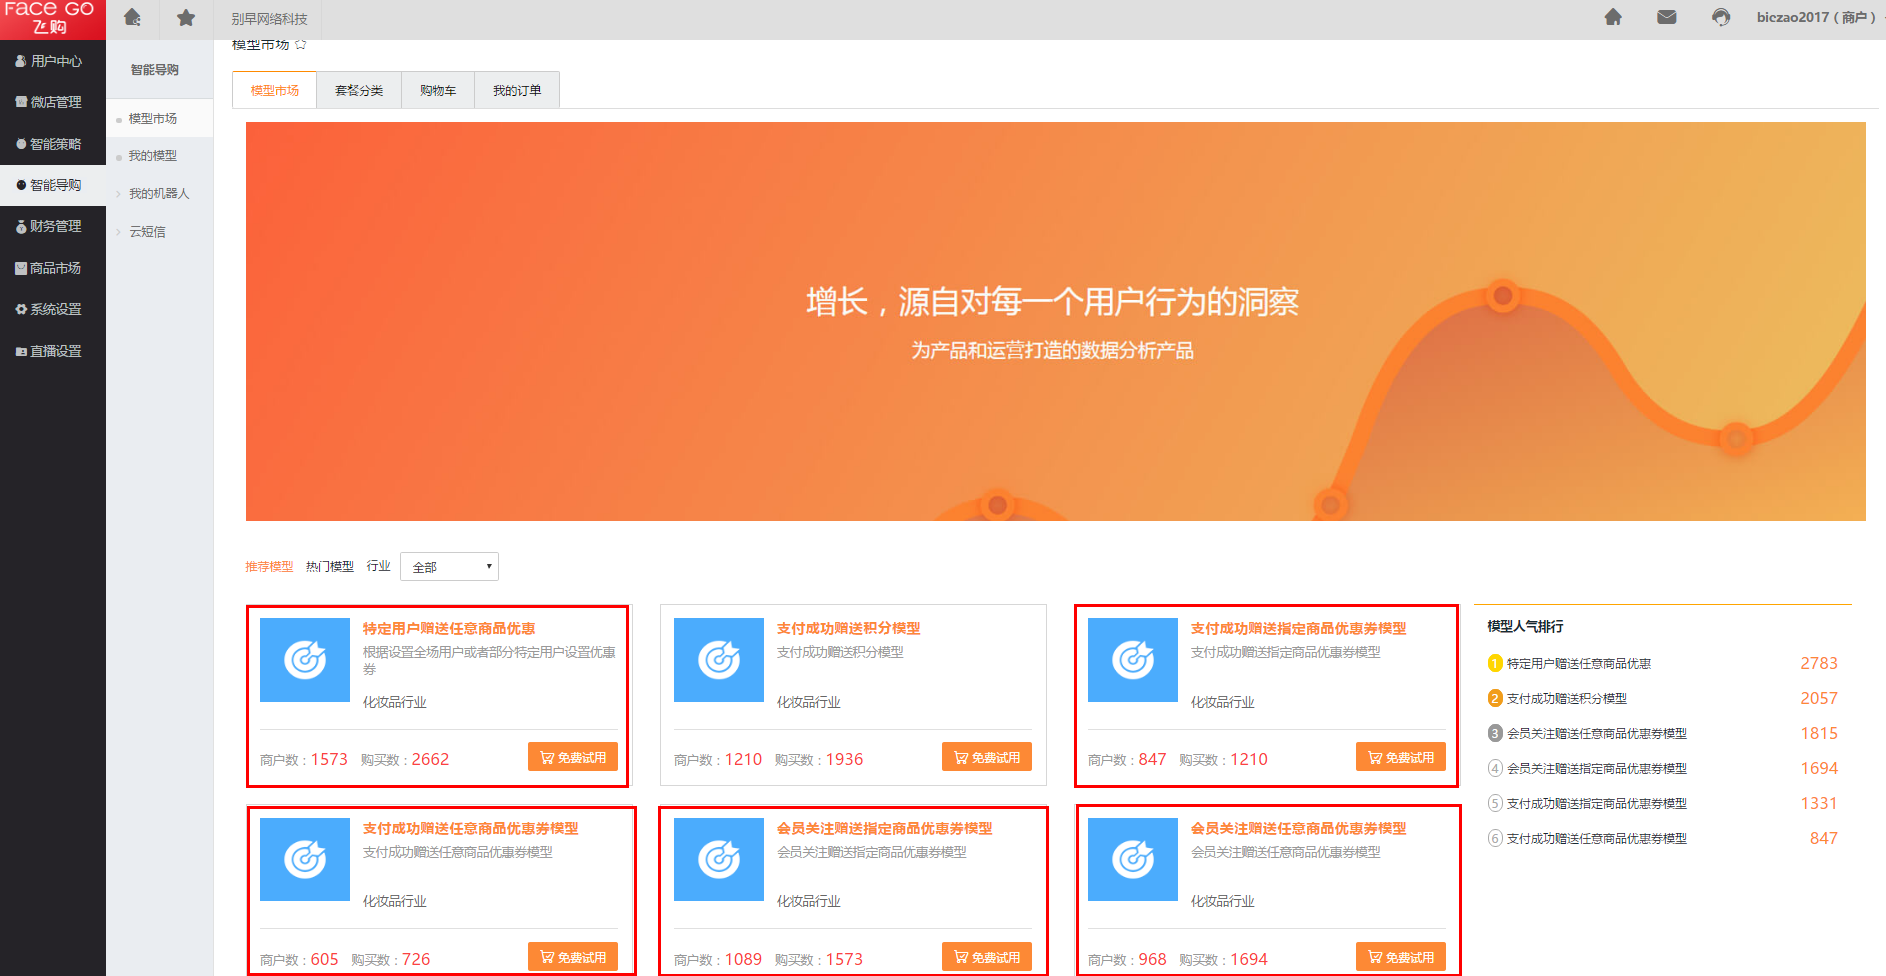Click the favorite star beside 模型市场 title
This screenshot has width=1886, height=976.
tap(301, 45)
